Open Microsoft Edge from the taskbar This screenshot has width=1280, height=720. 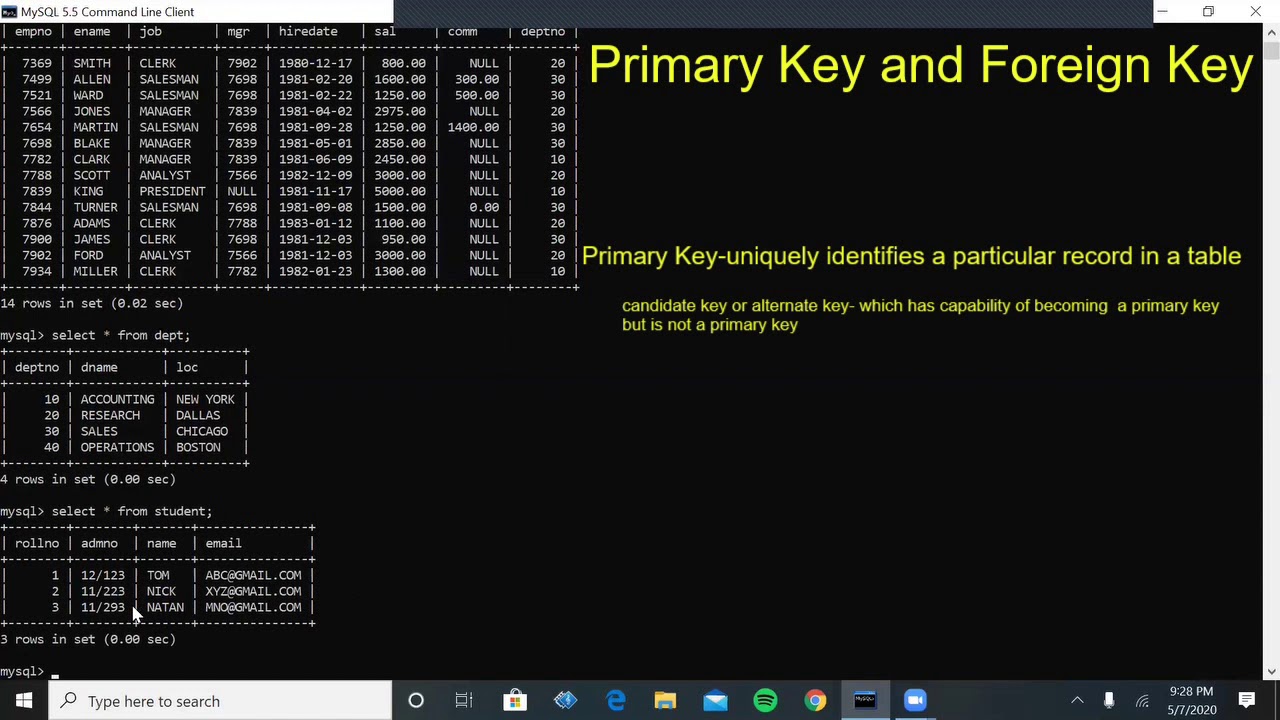click(615, 701)
